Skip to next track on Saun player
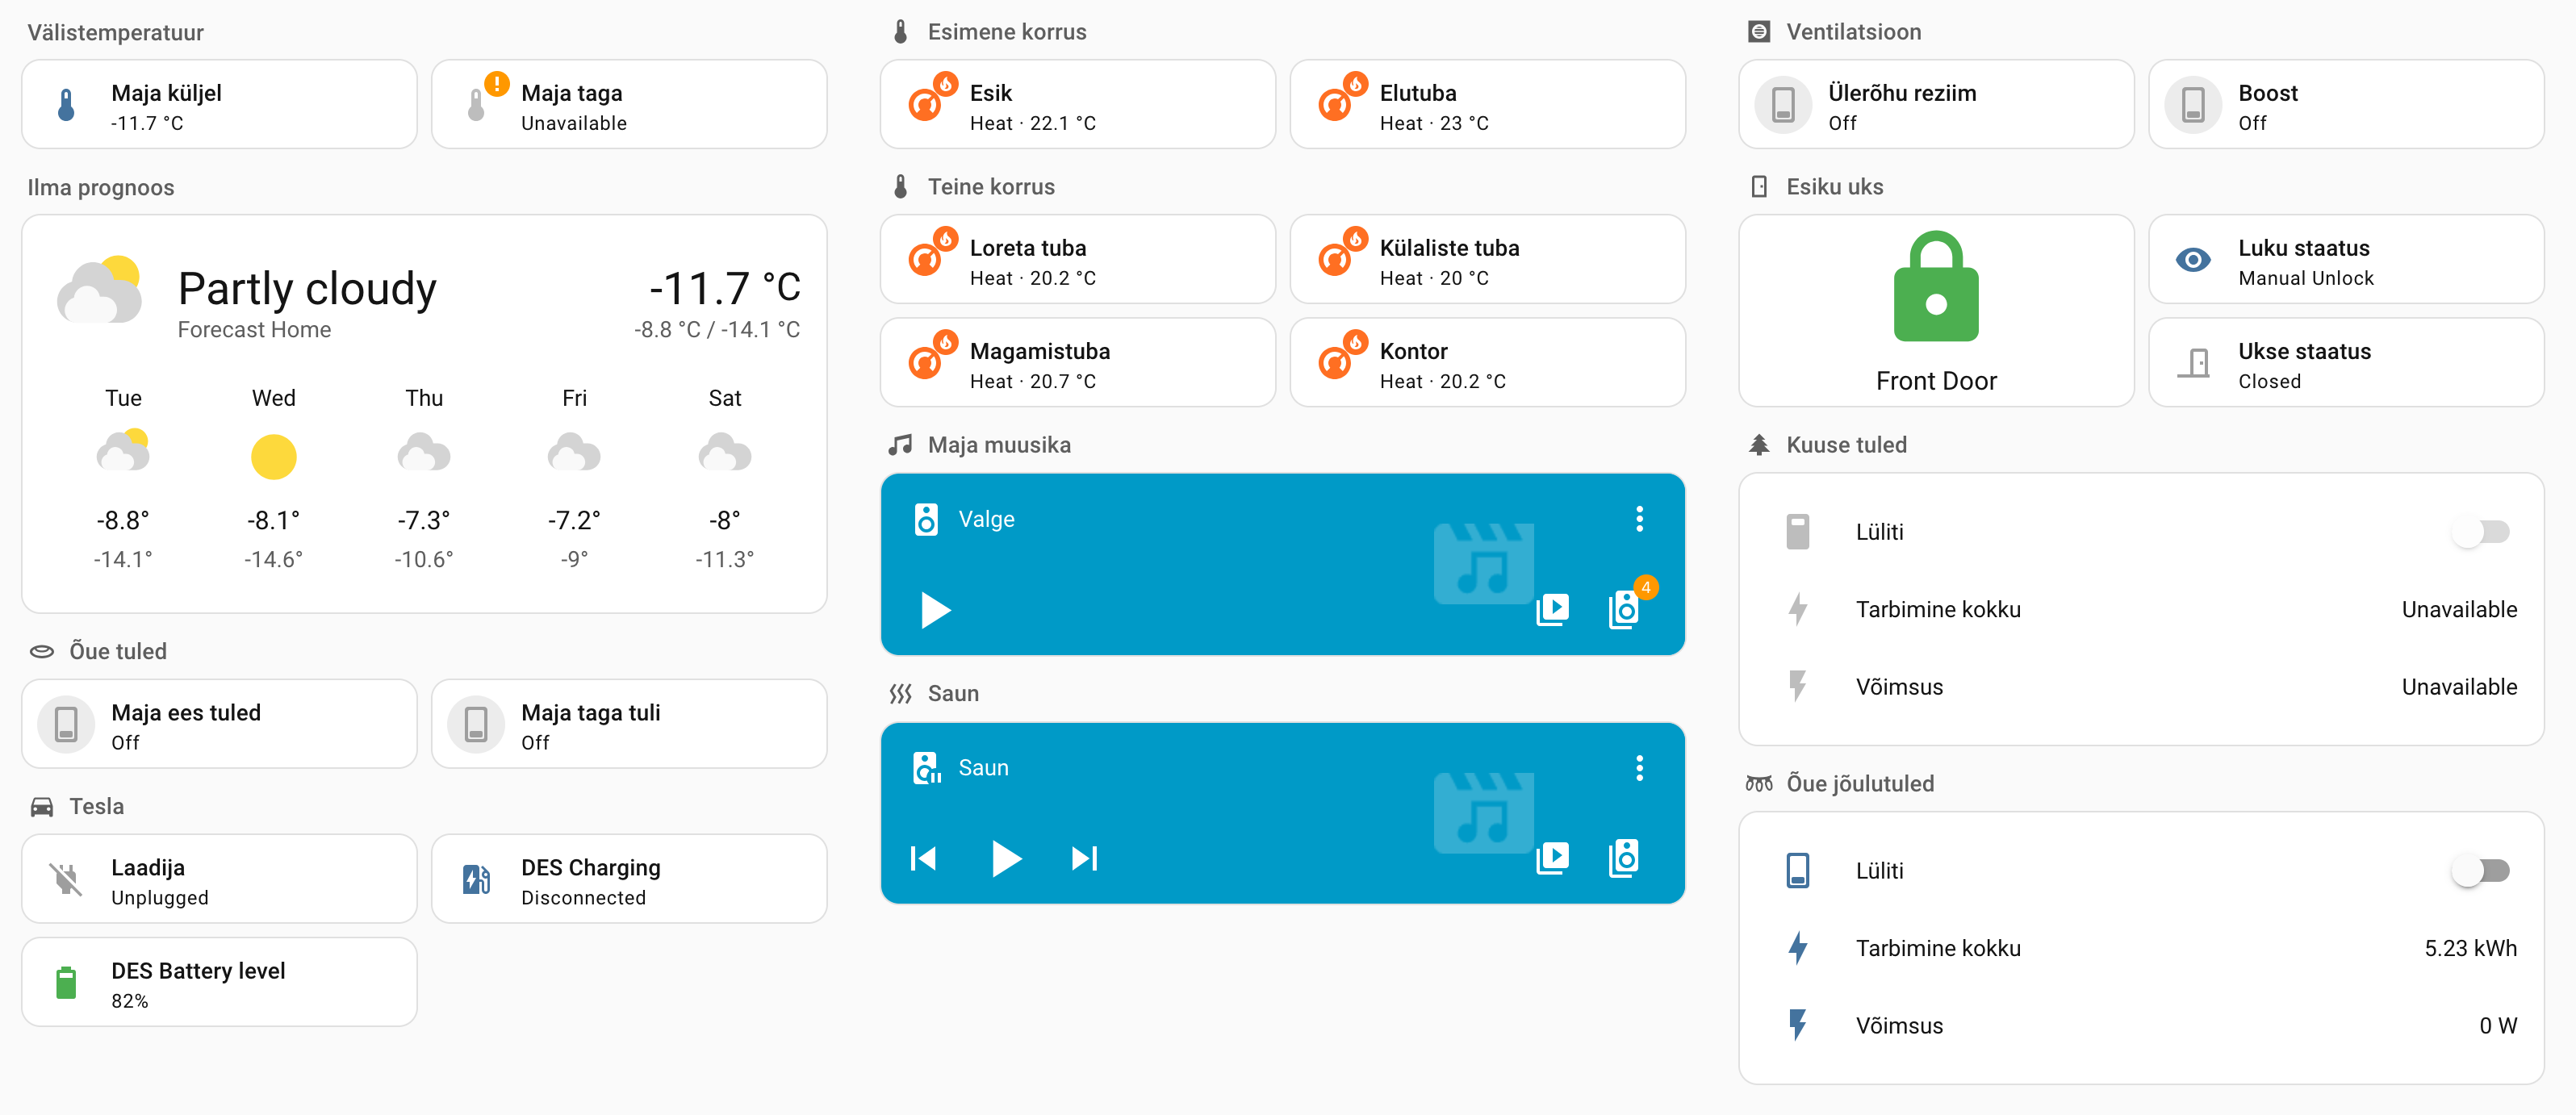Viewport: 2576px width, 1115px height. click(x=1084, y=858)
